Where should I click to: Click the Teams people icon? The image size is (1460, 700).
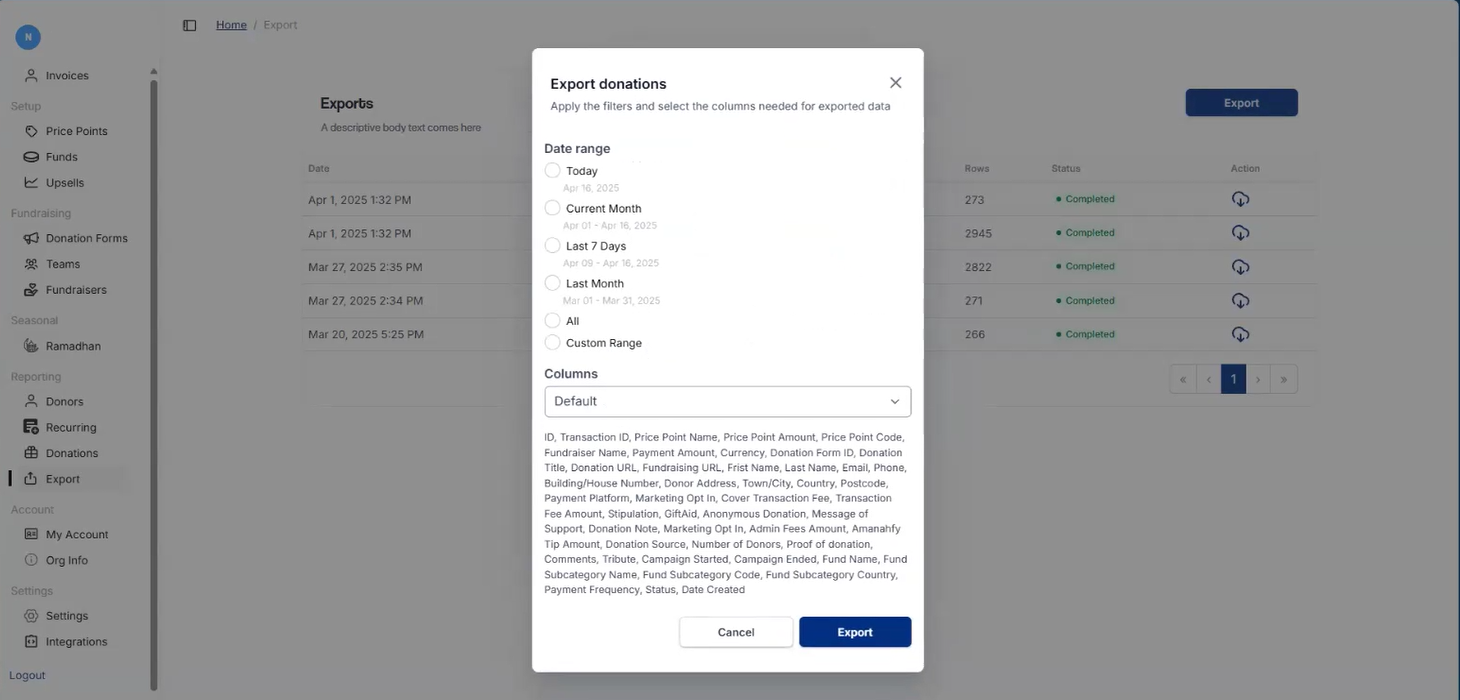(31, 264)
